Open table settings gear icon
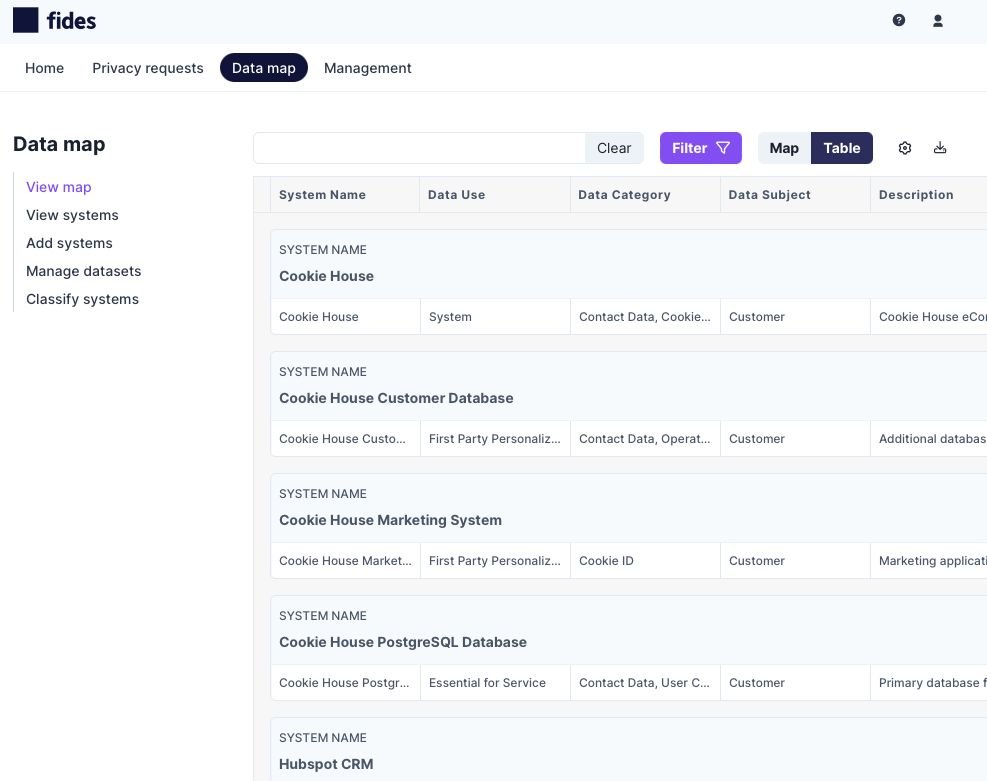Screen dimensions: 987x781 pos(905,148)
